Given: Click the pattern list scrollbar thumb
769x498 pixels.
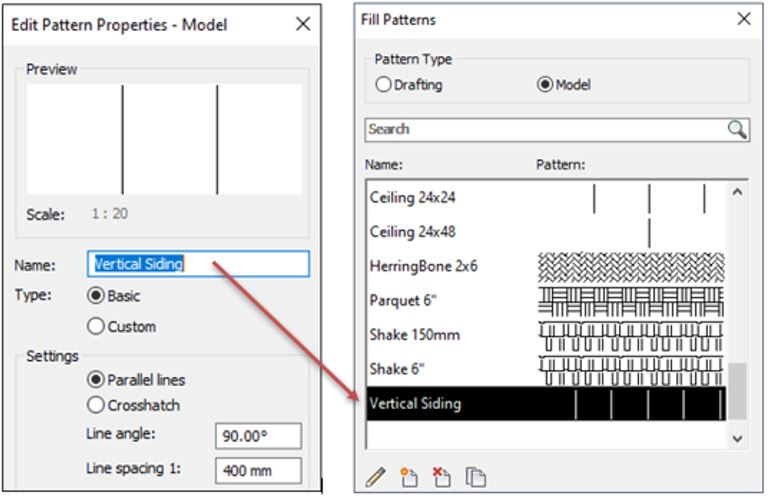Looking at the screenshot, I should coord(737,391).
